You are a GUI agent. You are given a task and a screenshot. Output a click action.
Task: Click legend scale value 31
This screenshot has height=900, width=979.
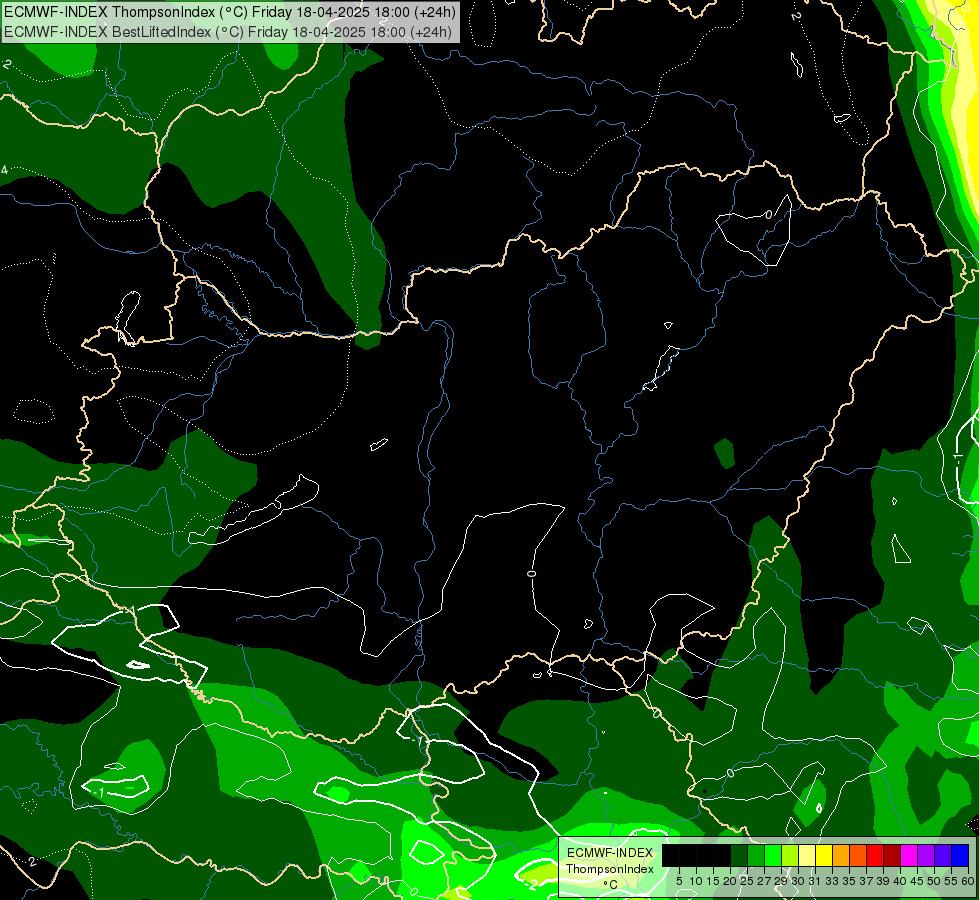(815, 881)
